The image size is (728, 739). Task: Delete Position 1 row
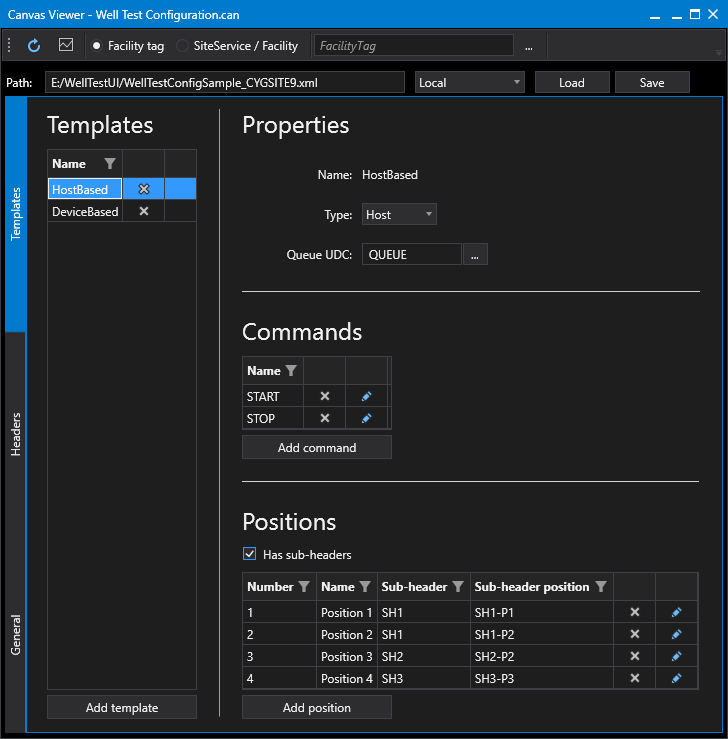click(635, 612)
